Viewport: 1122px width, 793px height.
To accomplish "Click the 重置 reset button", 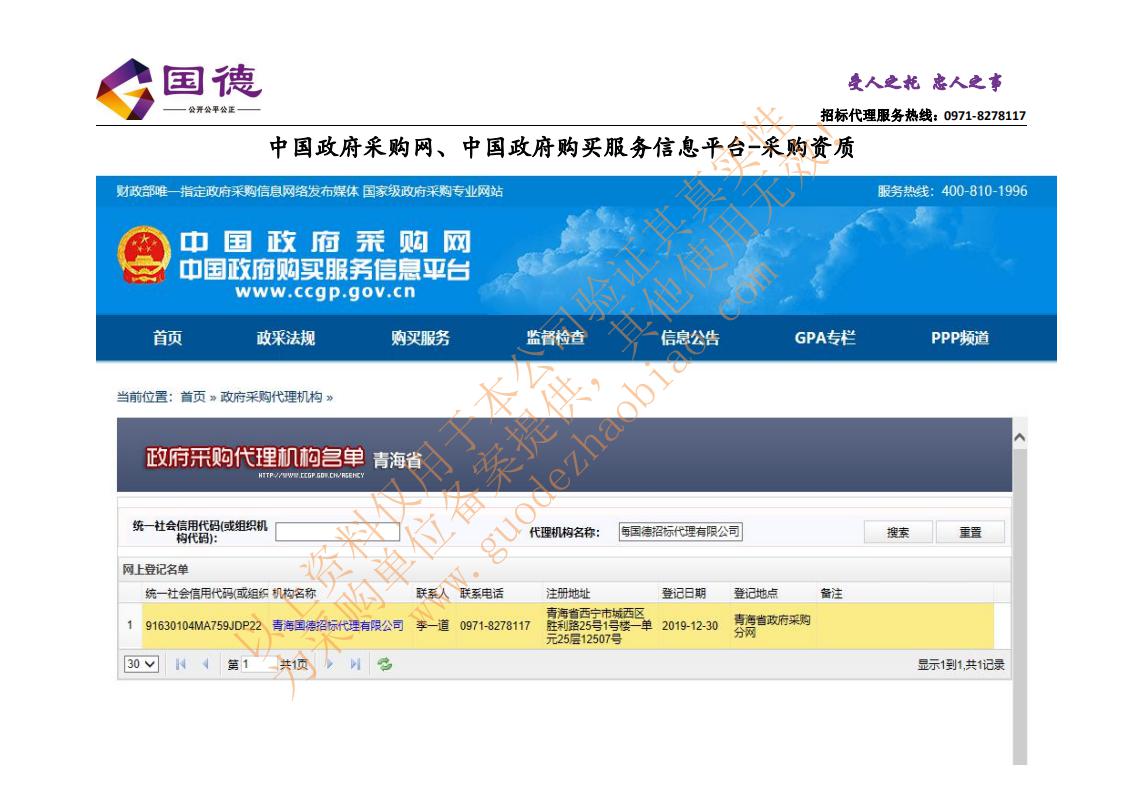I will point(969,531).
